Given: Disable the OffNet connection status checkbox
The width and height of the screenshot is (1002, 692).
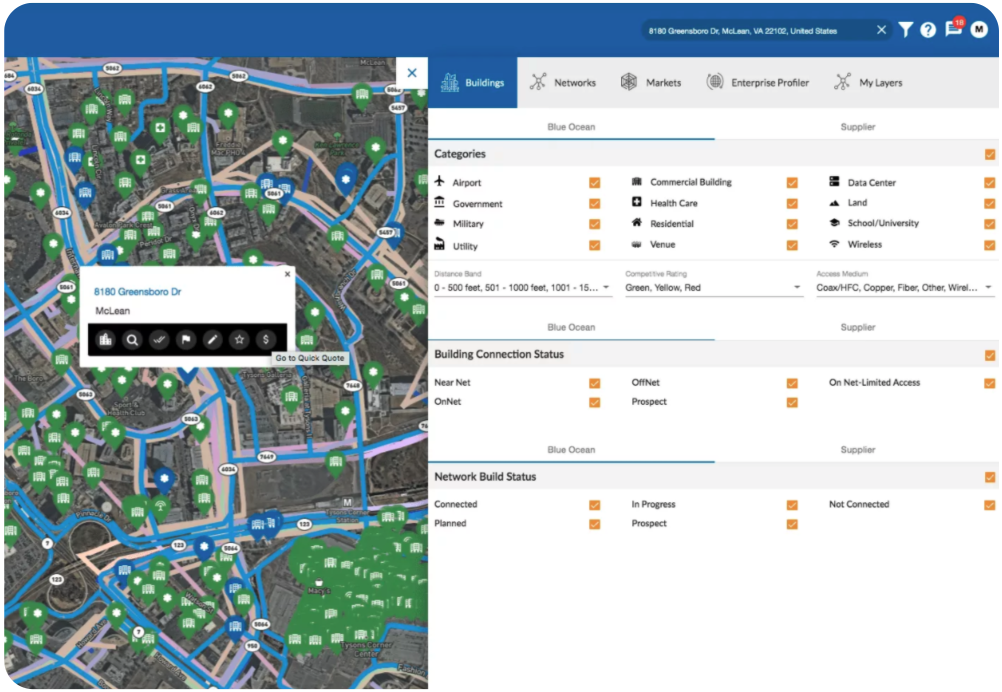Looking at the screenshot, I should pos(792,383).
